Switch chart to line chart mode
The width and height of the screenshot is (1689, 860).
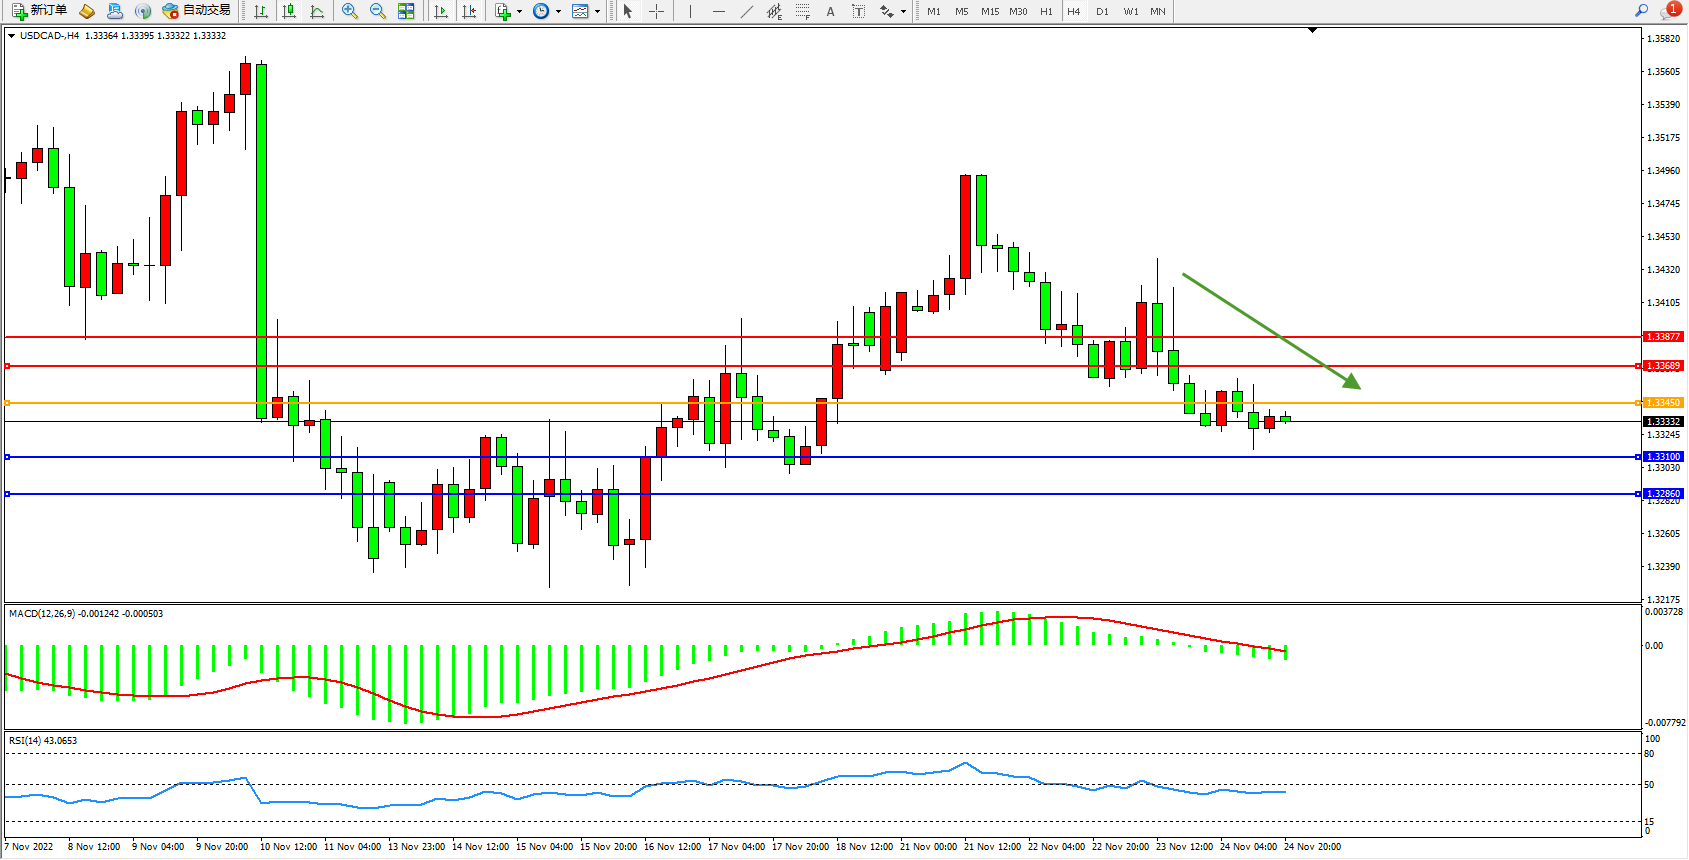click(317, 11)
